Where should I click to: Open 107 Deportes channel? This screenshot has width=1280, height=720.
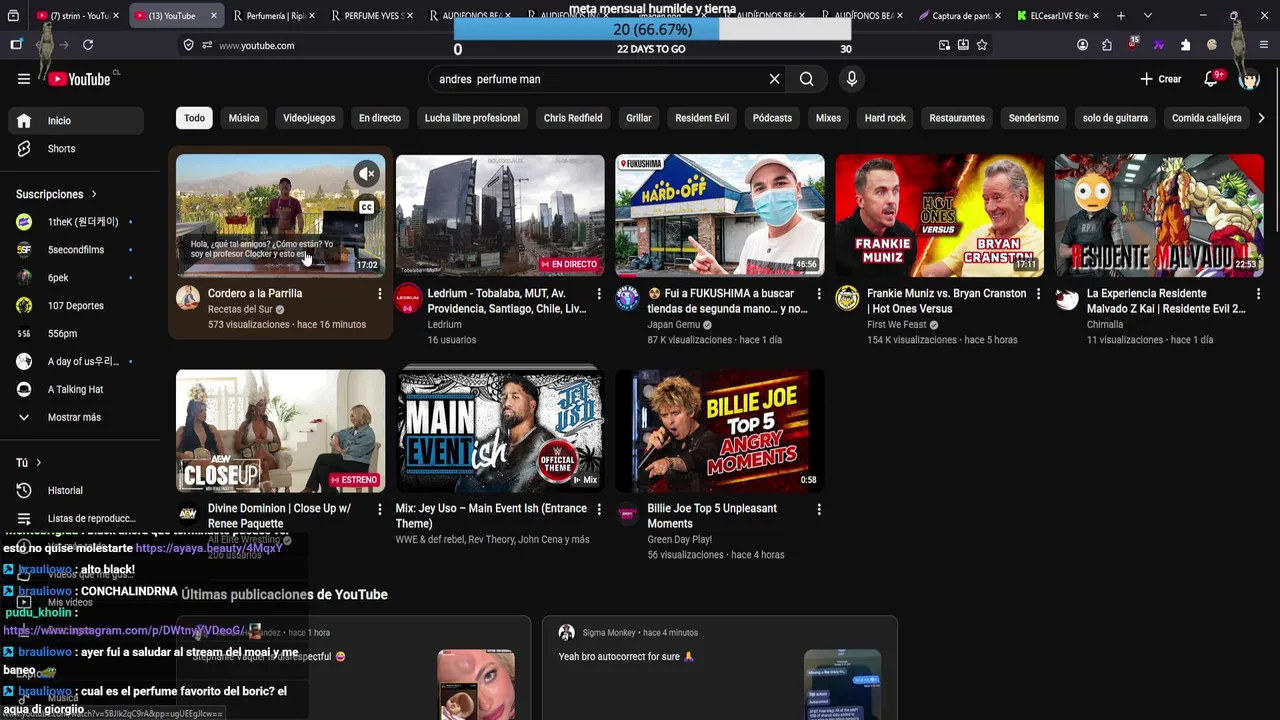click(x=76, y=306)
